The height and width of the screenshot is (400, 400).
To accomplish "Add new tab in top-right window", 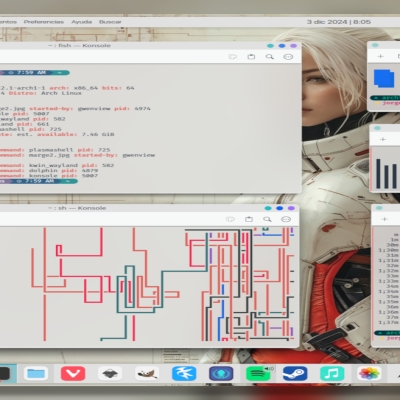I will pyautogui.click(x=381, y=56).
